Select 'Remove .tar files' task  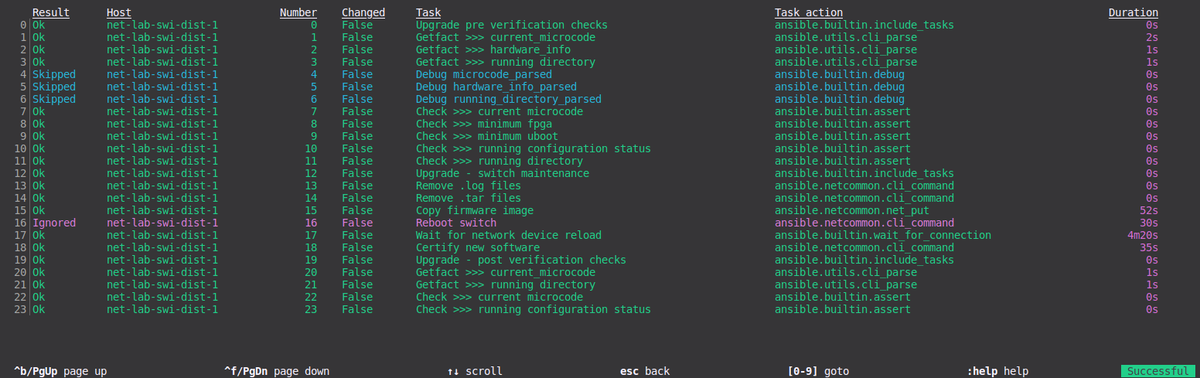point(468,198)
